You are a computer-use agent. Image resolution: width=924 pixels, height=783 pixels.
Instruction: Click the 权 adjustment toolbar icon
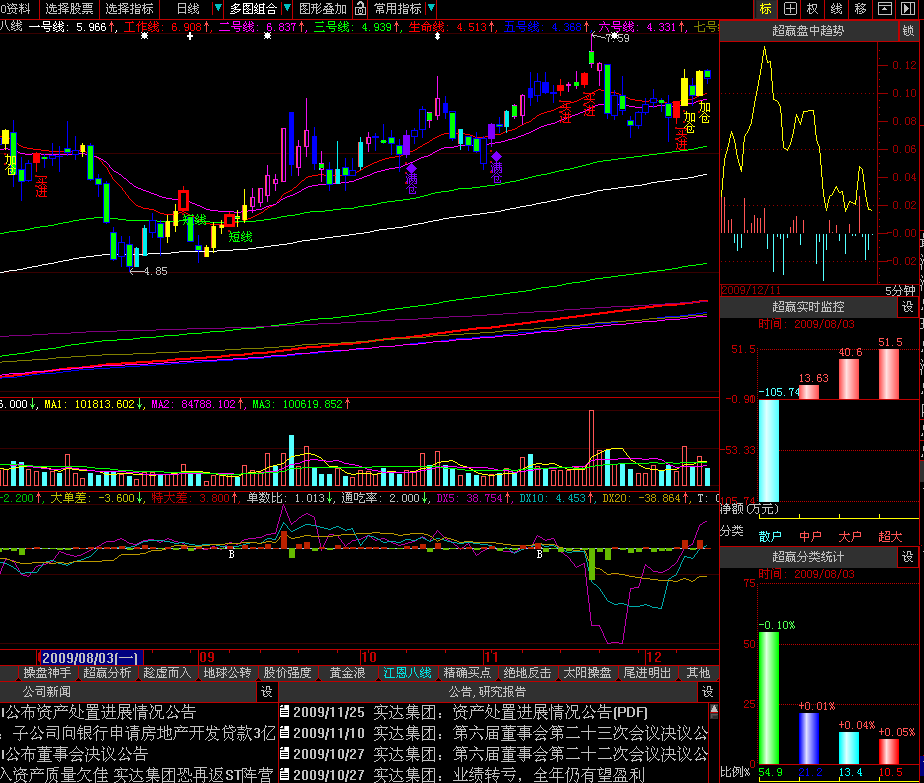tap(813, 9)
